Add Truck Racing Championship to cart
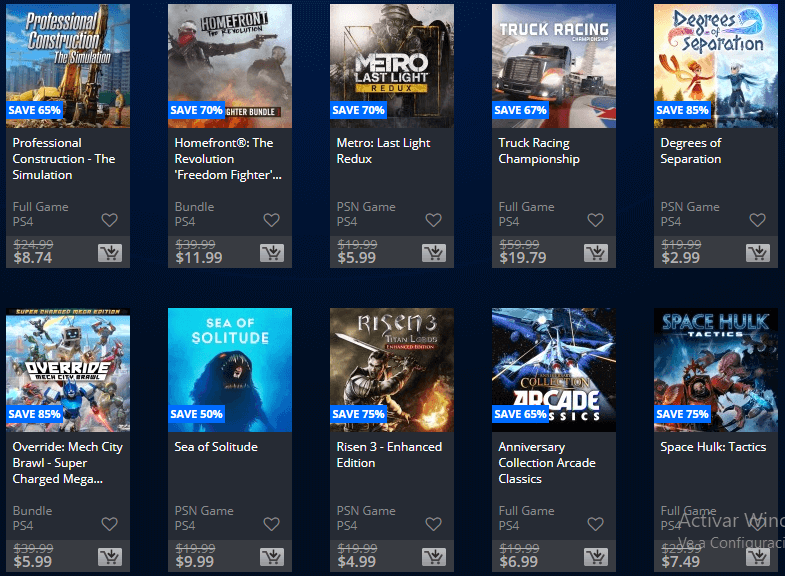 (x=596, y=253)
